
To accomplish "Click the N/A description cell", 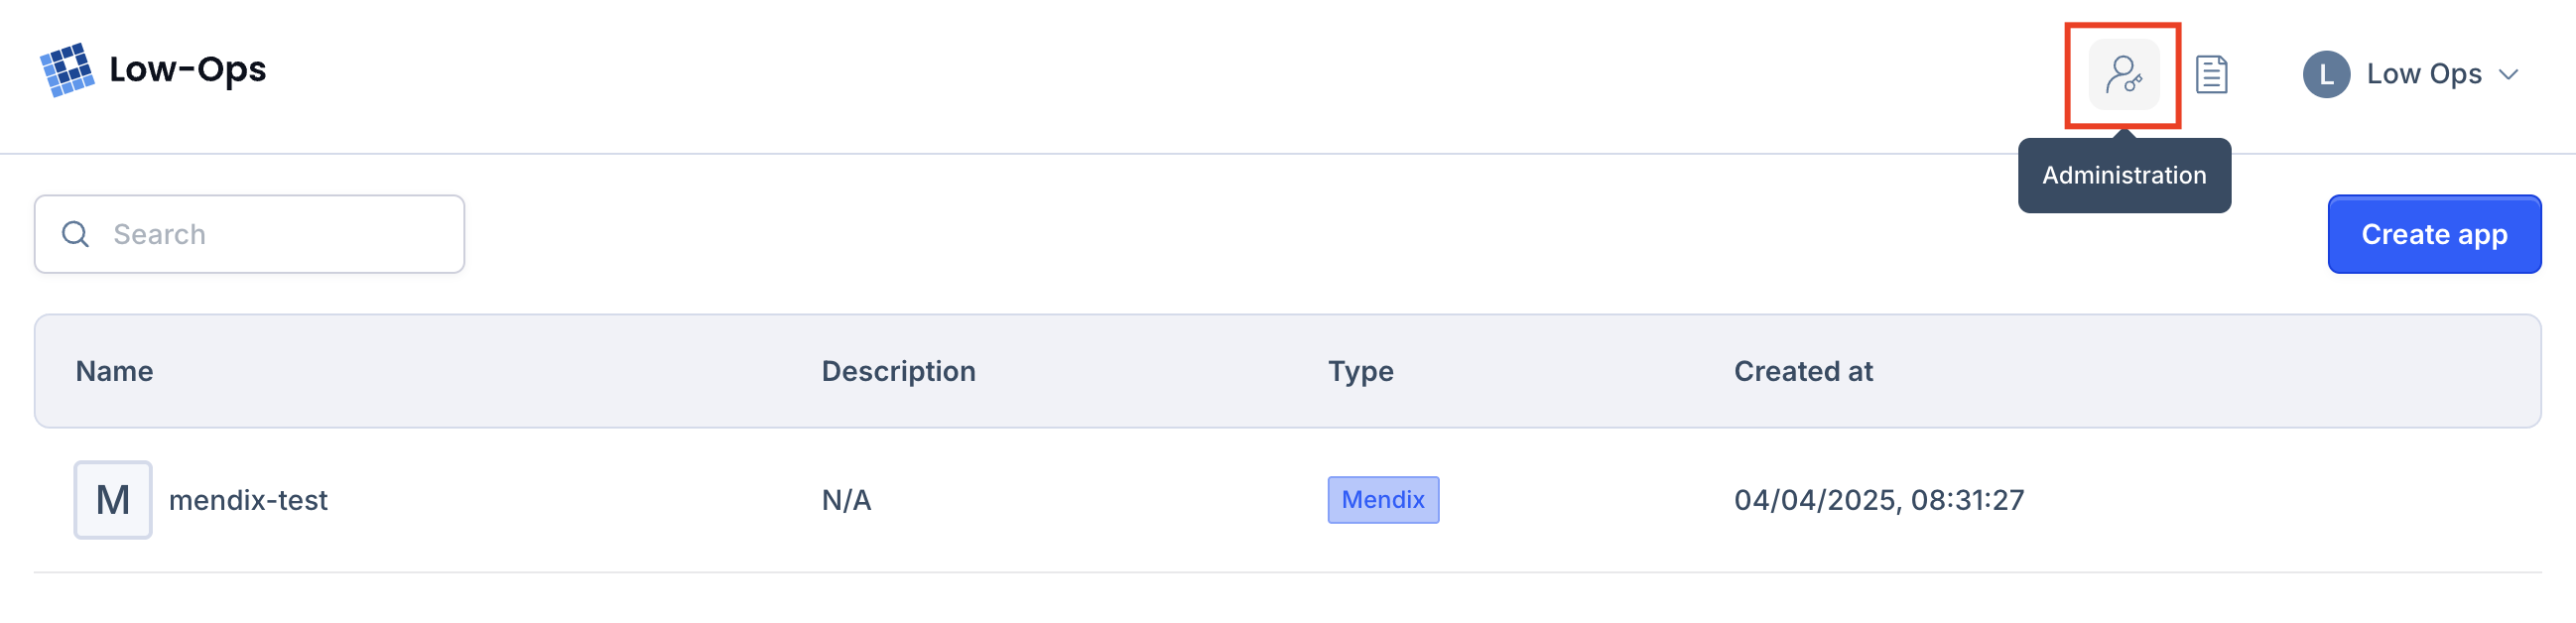I will point(846,500).
